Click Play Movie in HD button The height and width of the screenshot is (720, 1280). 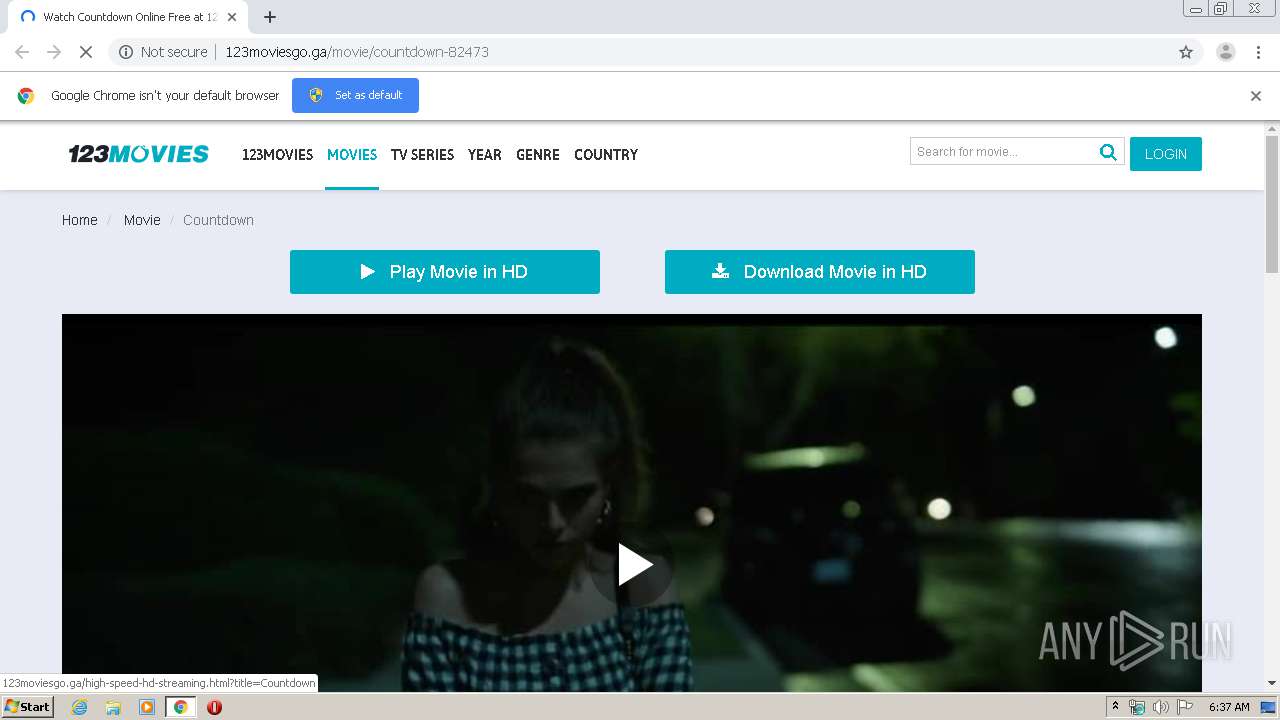pyautogui.click(x=445, y=272)
